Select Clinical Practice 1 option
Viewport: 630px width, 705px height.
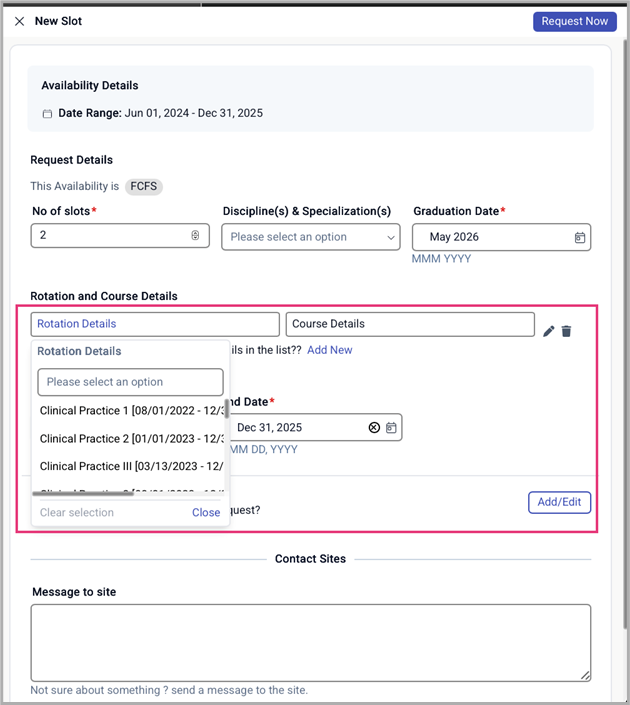tap(130, 410)
